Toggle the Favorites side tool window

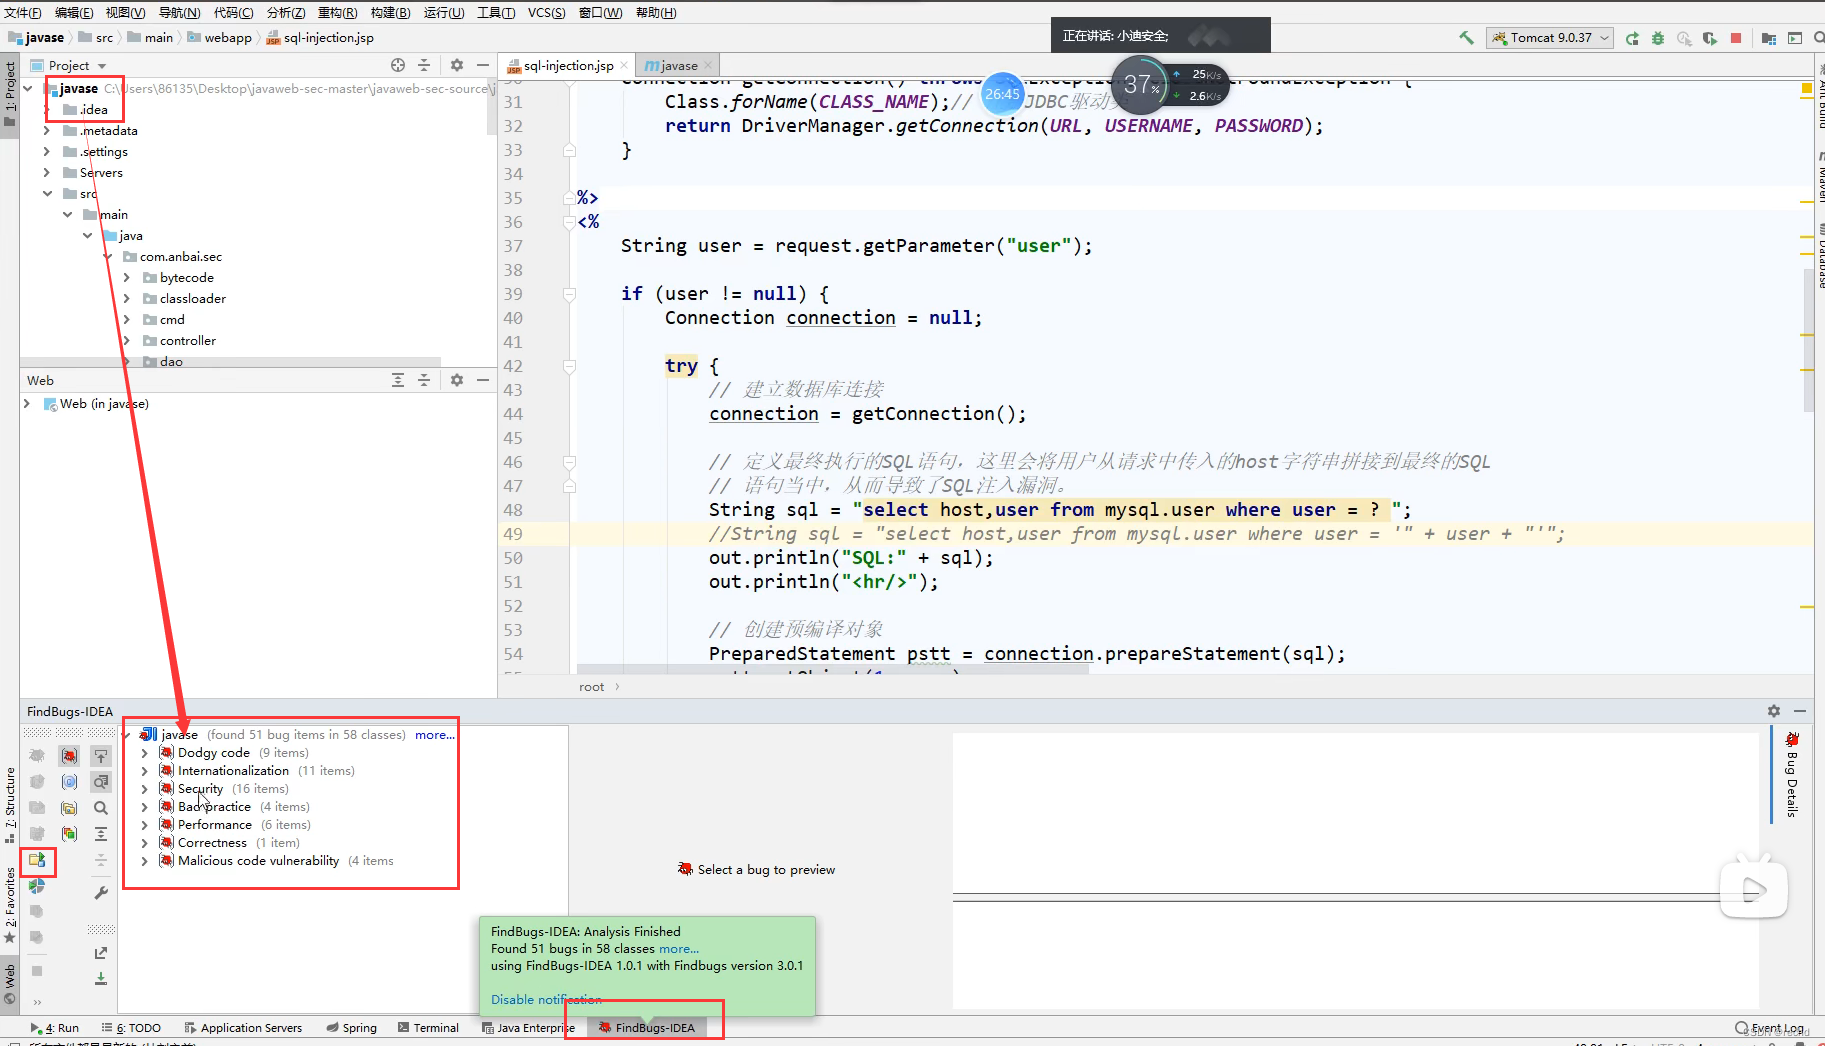pos(10,905)
